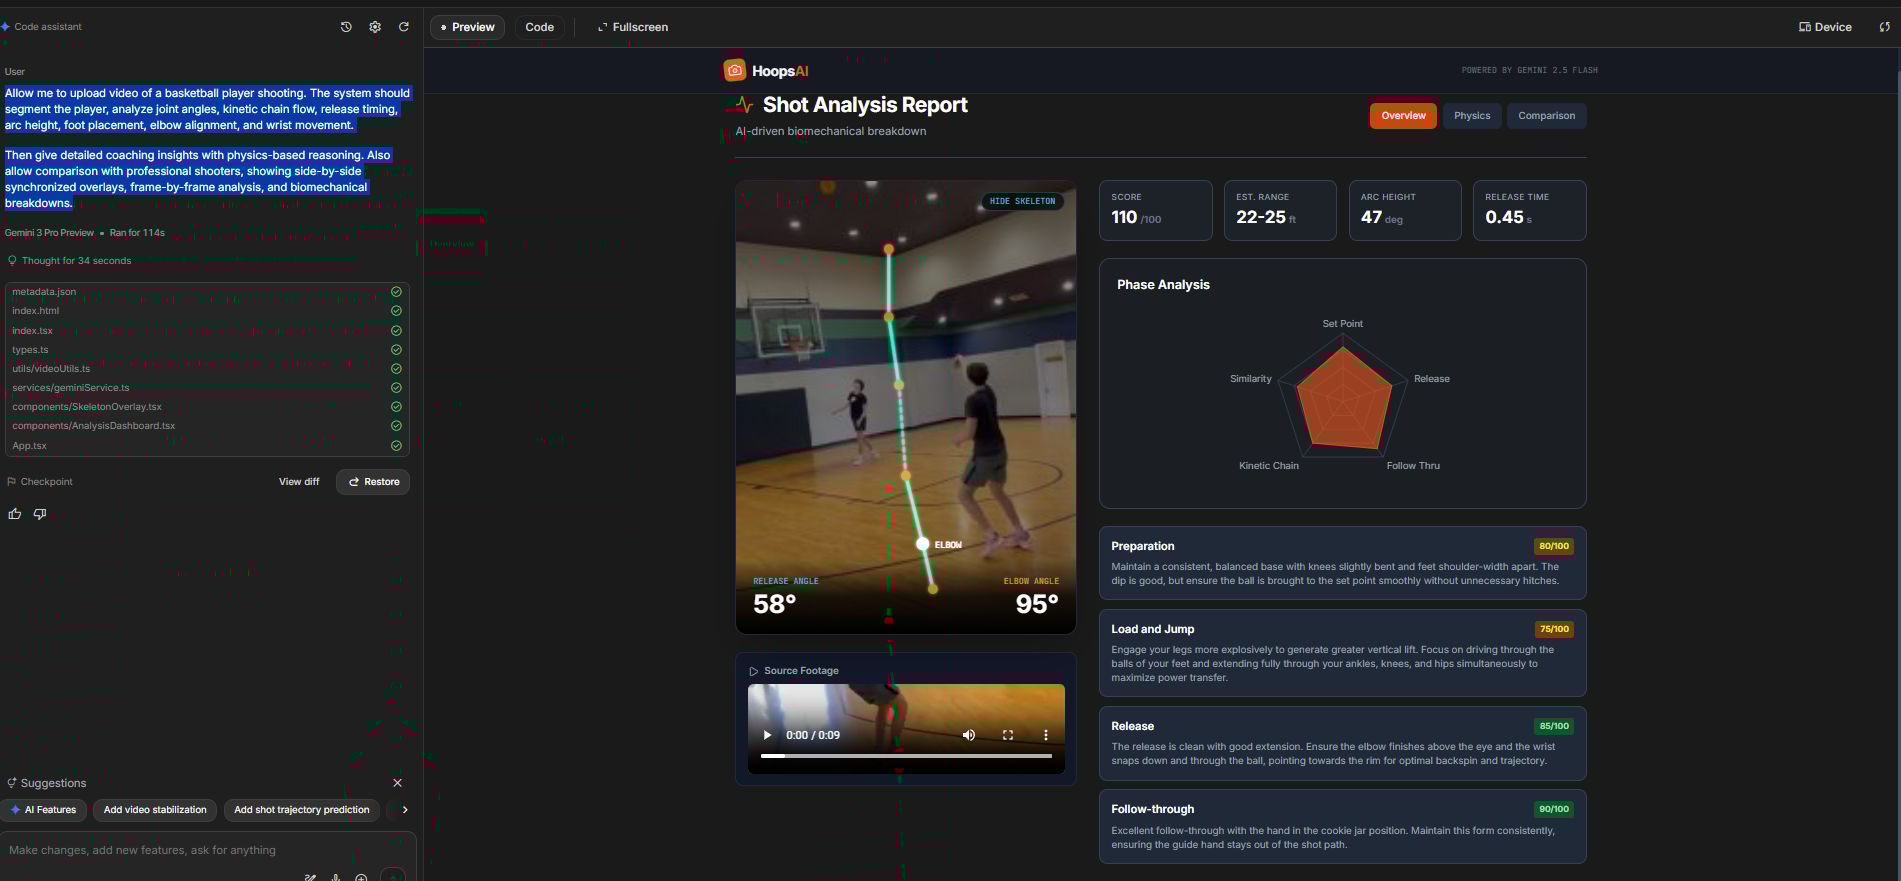
Task: Click the Load and Jump phase card
Action: pos(1343,653)
